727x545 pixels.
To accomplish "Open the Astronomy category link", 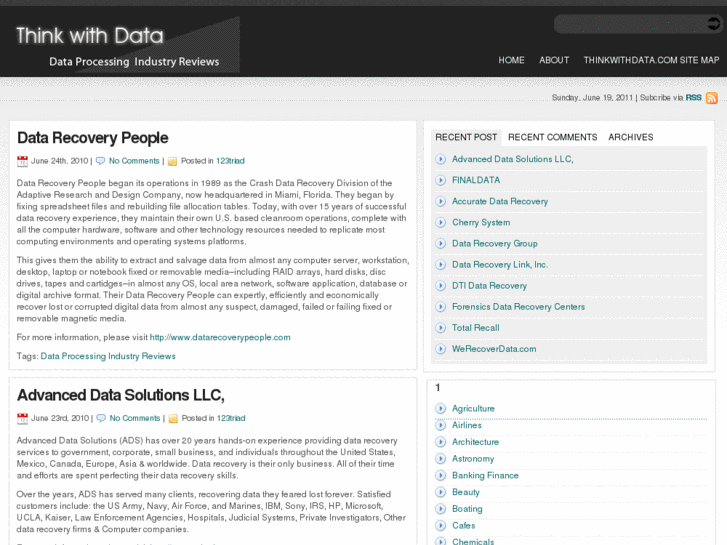I will click(x=473, y=459).
